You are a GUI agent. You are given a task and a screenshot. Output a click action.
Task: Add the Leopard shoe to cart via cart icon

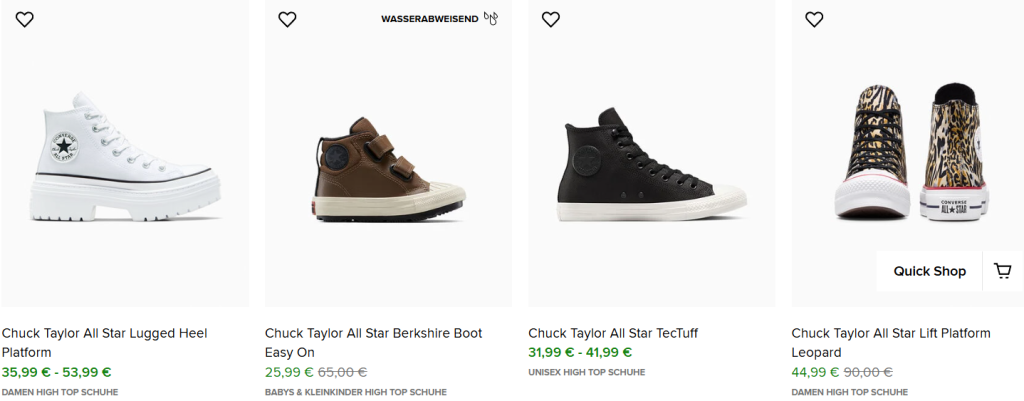pos(1003,271)
